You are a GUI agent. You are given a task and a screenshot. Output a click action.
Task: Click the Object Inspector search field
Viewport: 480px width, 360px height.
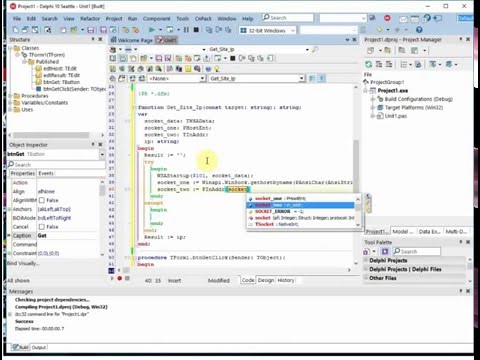point(56,165)
